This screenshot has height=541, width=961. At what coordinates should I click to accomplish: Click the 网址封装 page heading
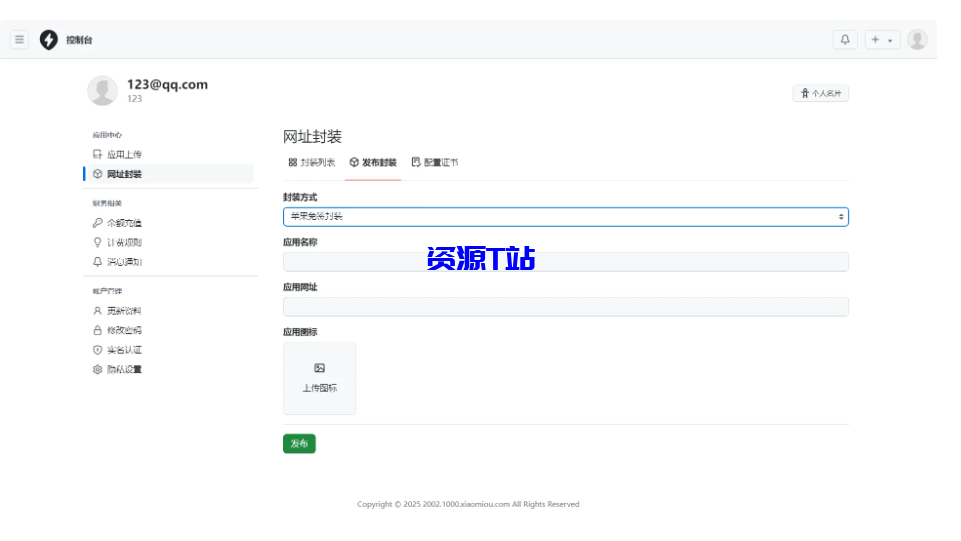(x=312, y=136)
